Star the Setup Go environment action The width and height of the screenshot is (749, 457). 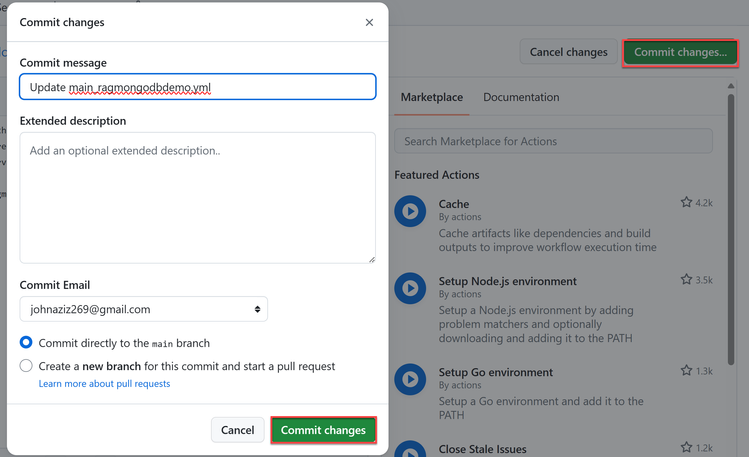click(x=687, y=371)
